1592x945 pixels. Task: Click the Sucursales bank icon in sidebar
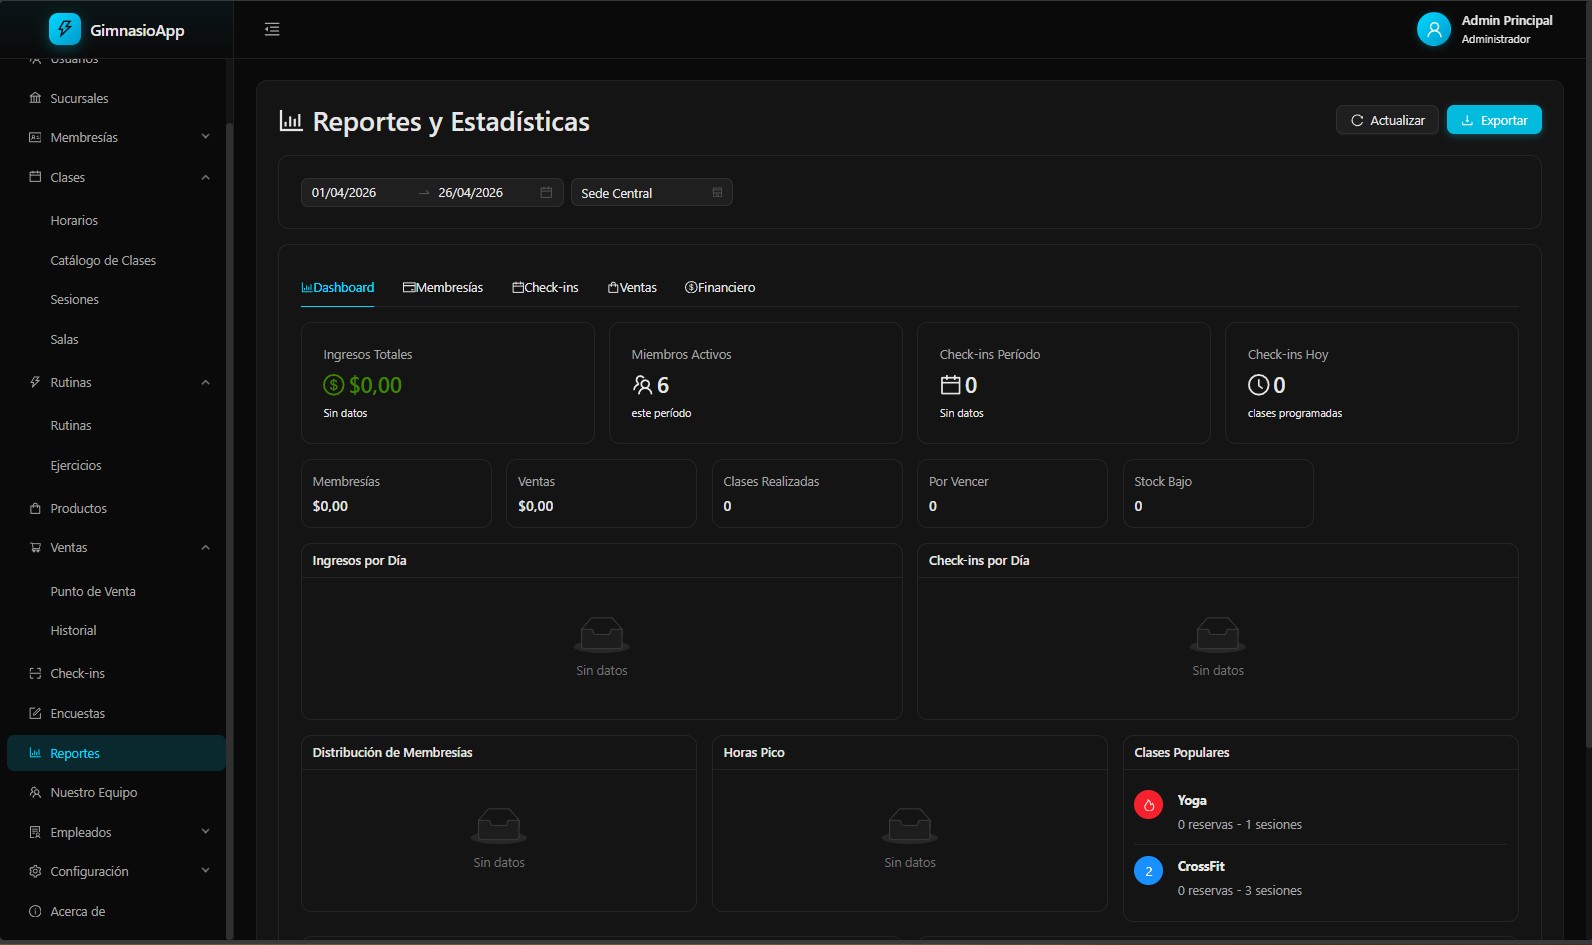pos(35,98)
